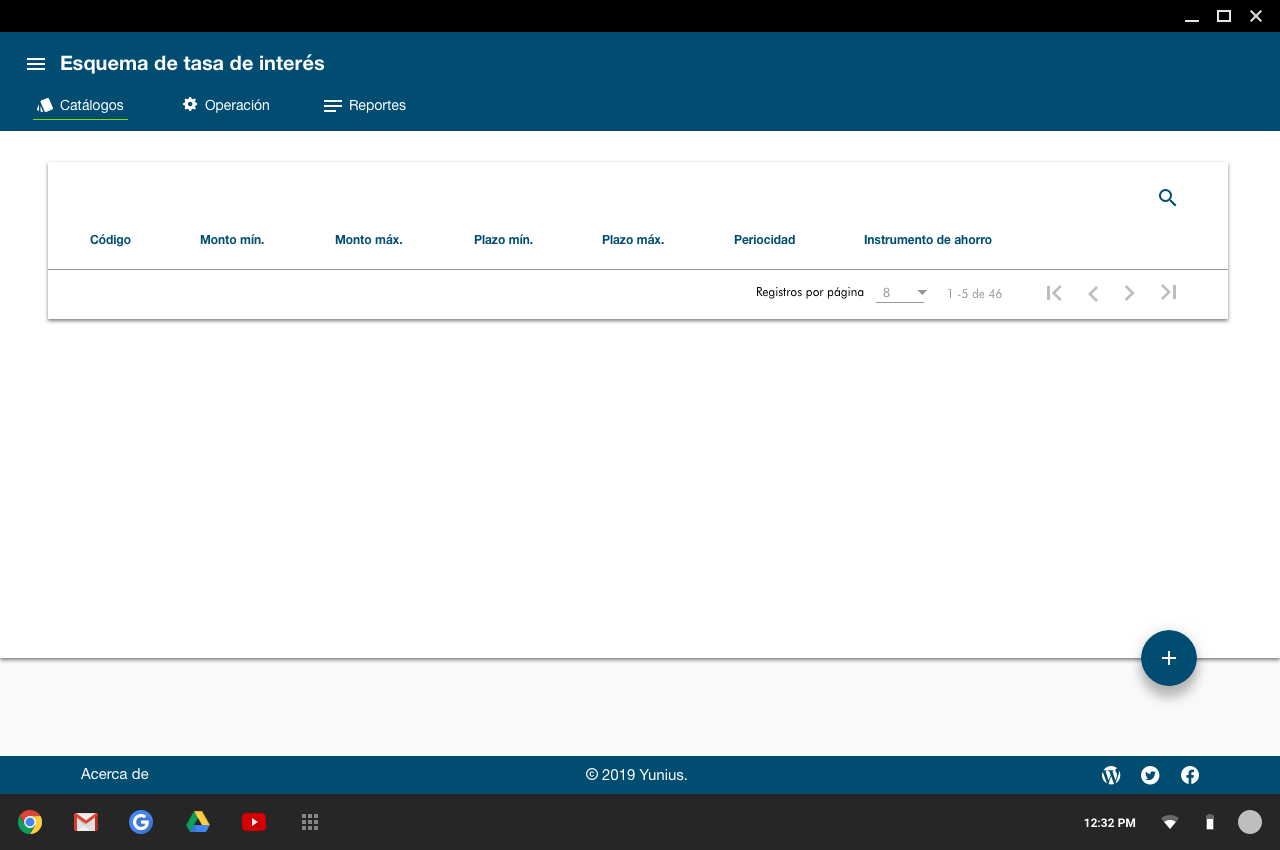
Task: Switch to the Catálogos tab
Action: pyautogui.click(x=81, y=105)
